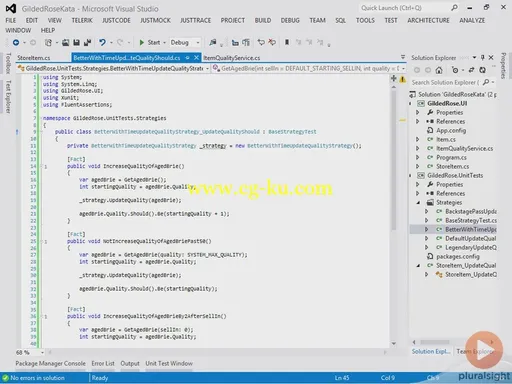The image size is (512, 384).
Task: Click the toggle bookmark toolbar icon
Action: click(x=287, y=42)
